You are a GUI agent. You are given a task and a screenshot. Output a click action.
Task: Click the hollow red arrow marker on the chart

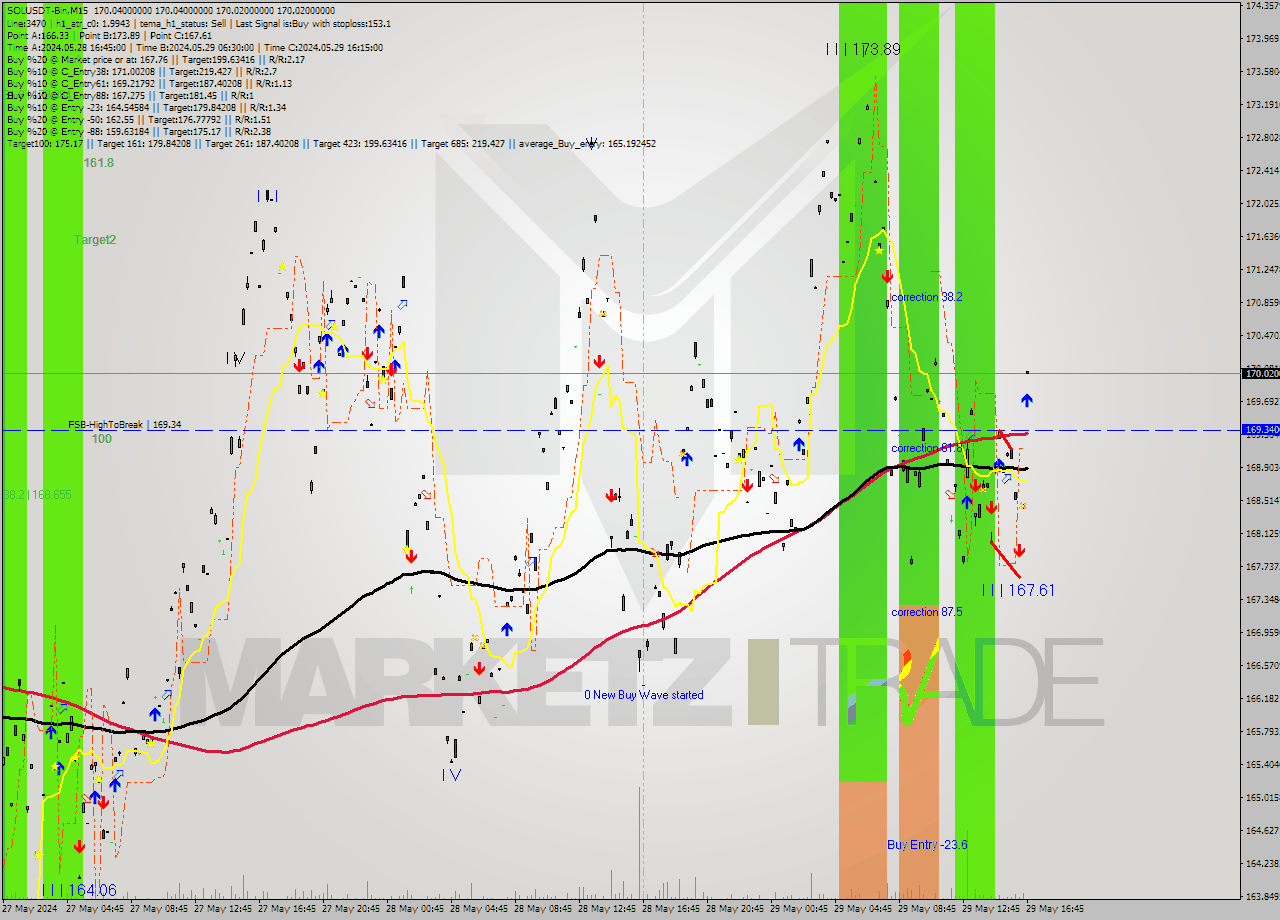click(x=86, y=798)
